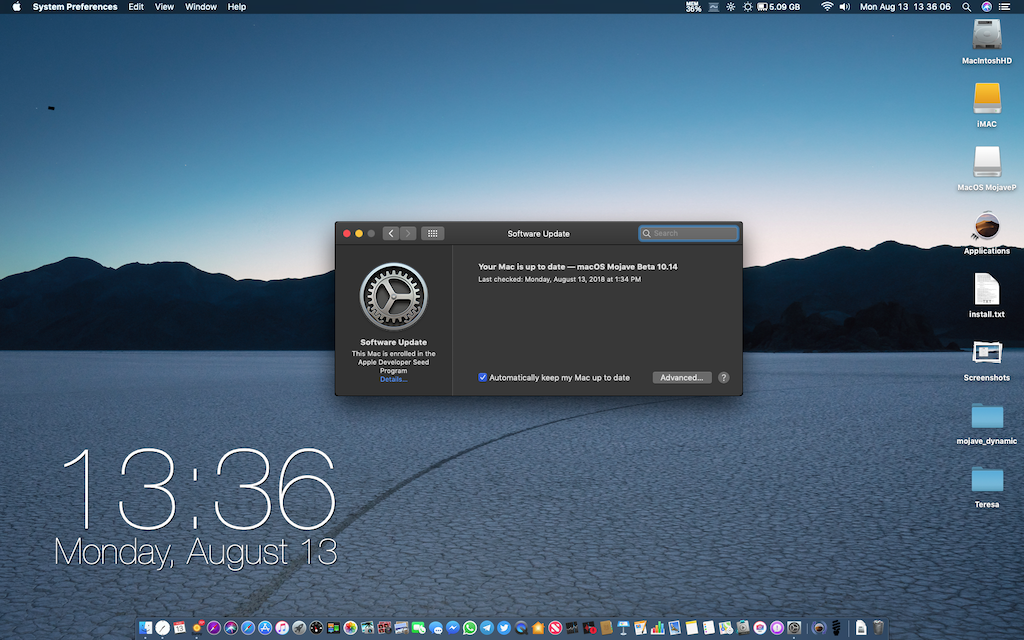Open Notification Center list icon

coord(1005,7)
